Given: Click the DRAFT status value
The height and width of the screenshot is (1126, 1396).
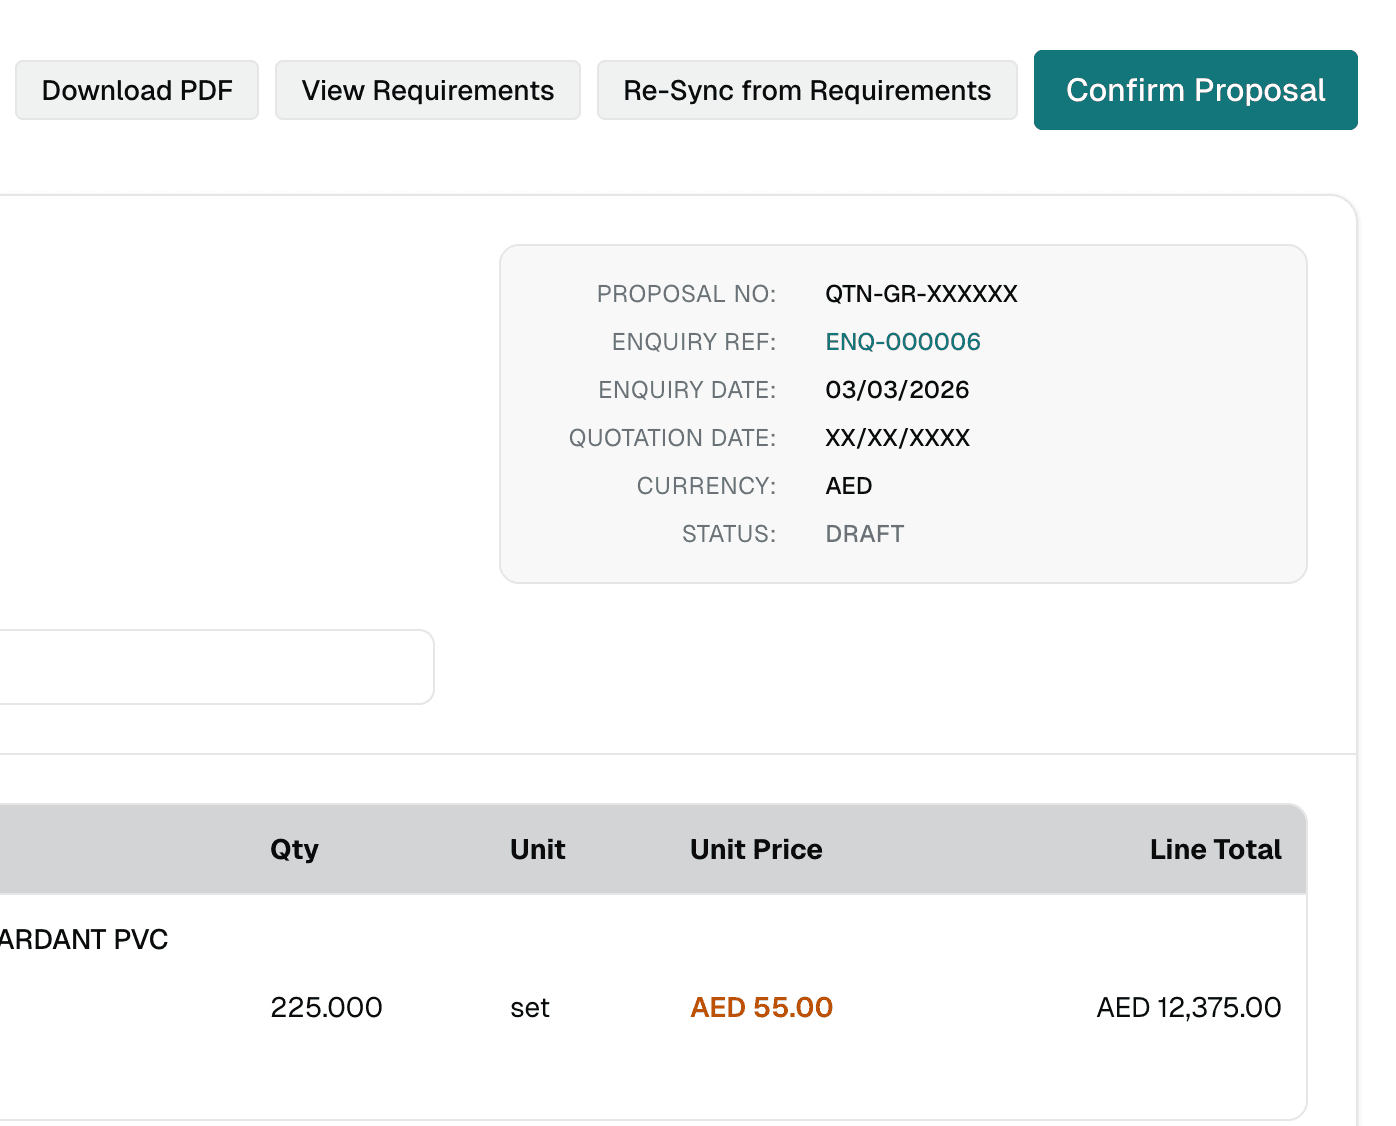Looking at the screenshot, I should point(865,534).
